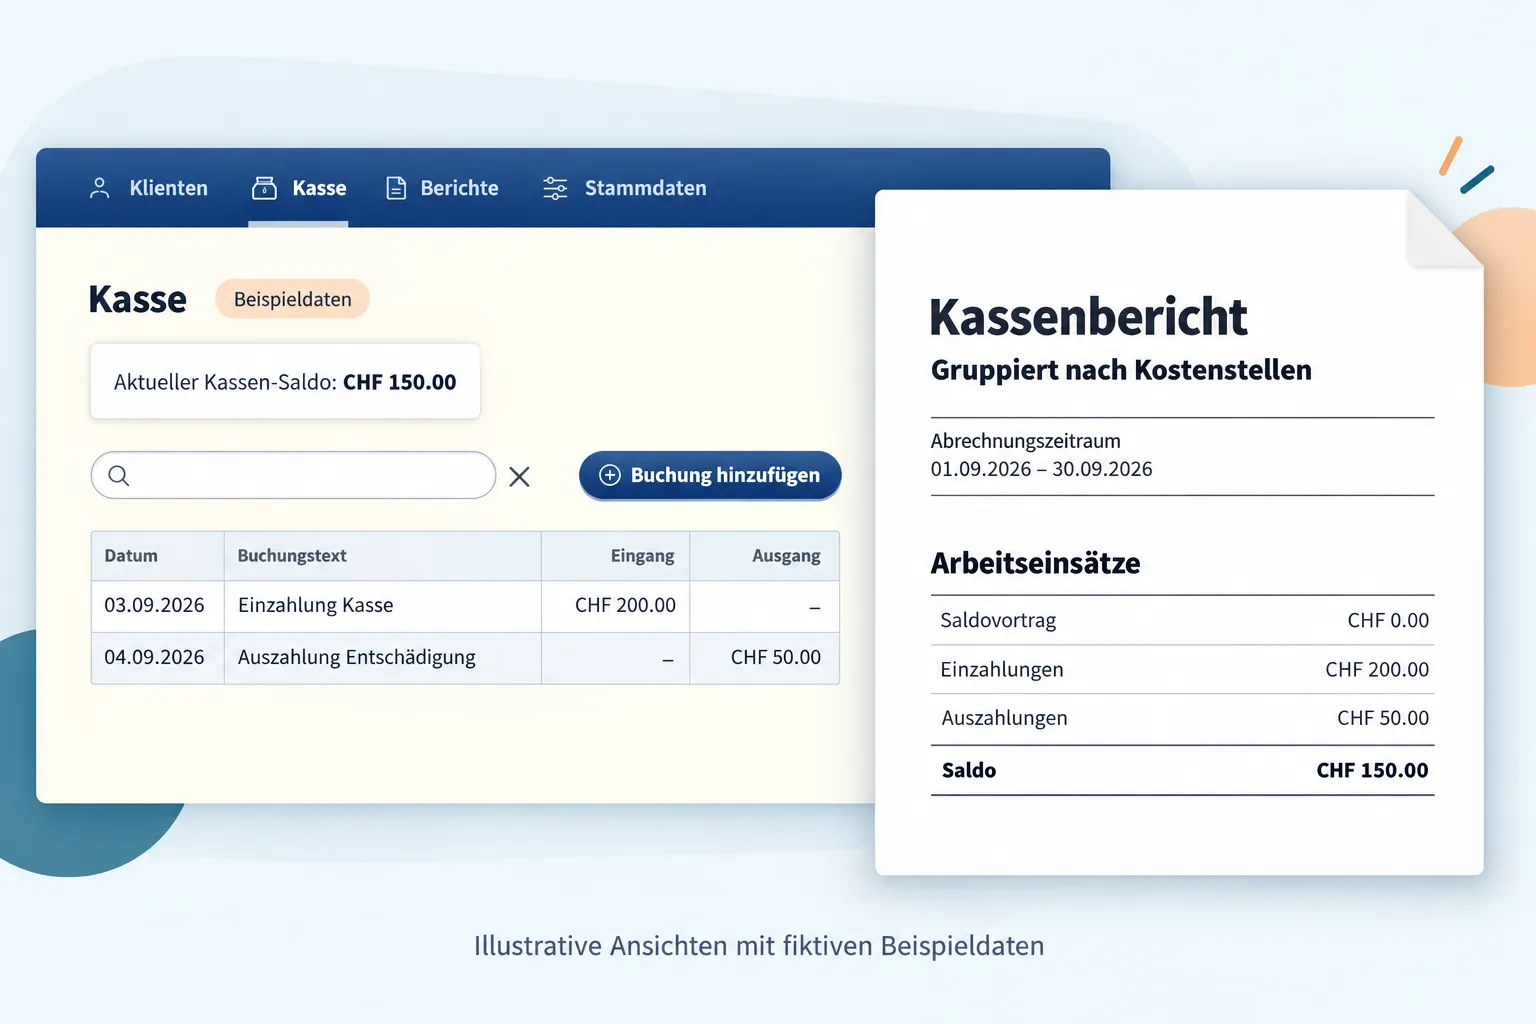Click the Kassenbericht report title
1536x1024 pixels.
coord(1088,317)
